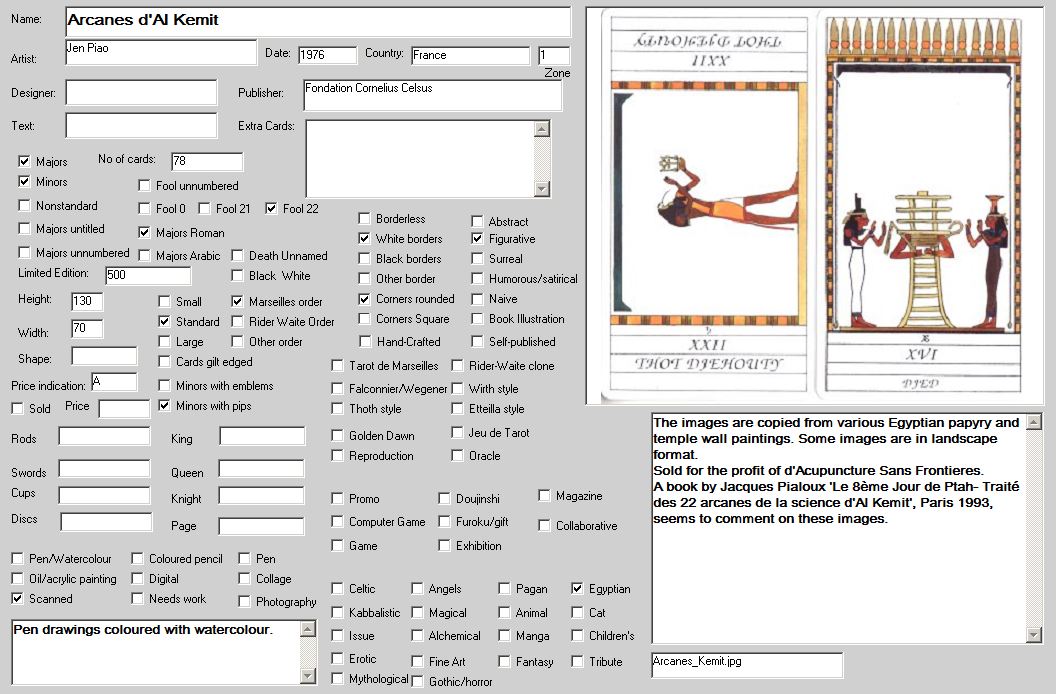
Task: Click down arrow of the pen drawings notes
Action: coord(308,676)
